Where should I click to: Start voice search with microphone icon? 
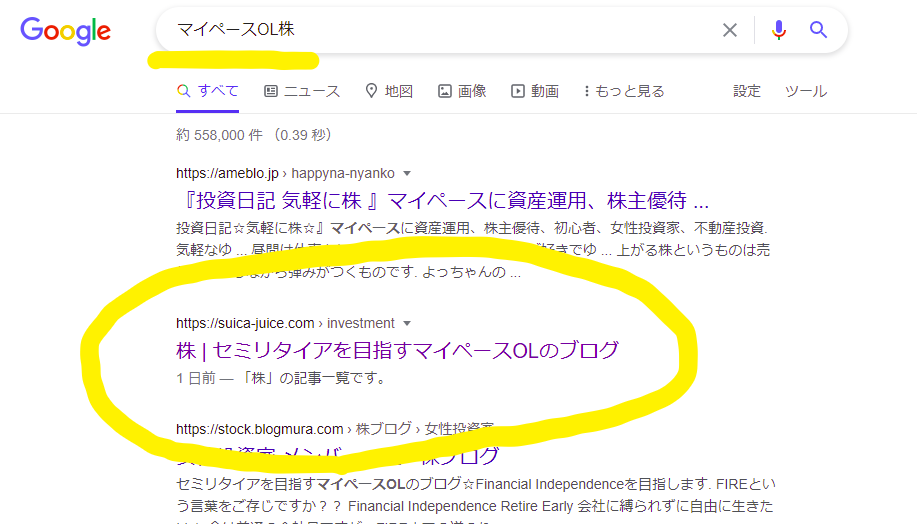click(x=779, y=30)
